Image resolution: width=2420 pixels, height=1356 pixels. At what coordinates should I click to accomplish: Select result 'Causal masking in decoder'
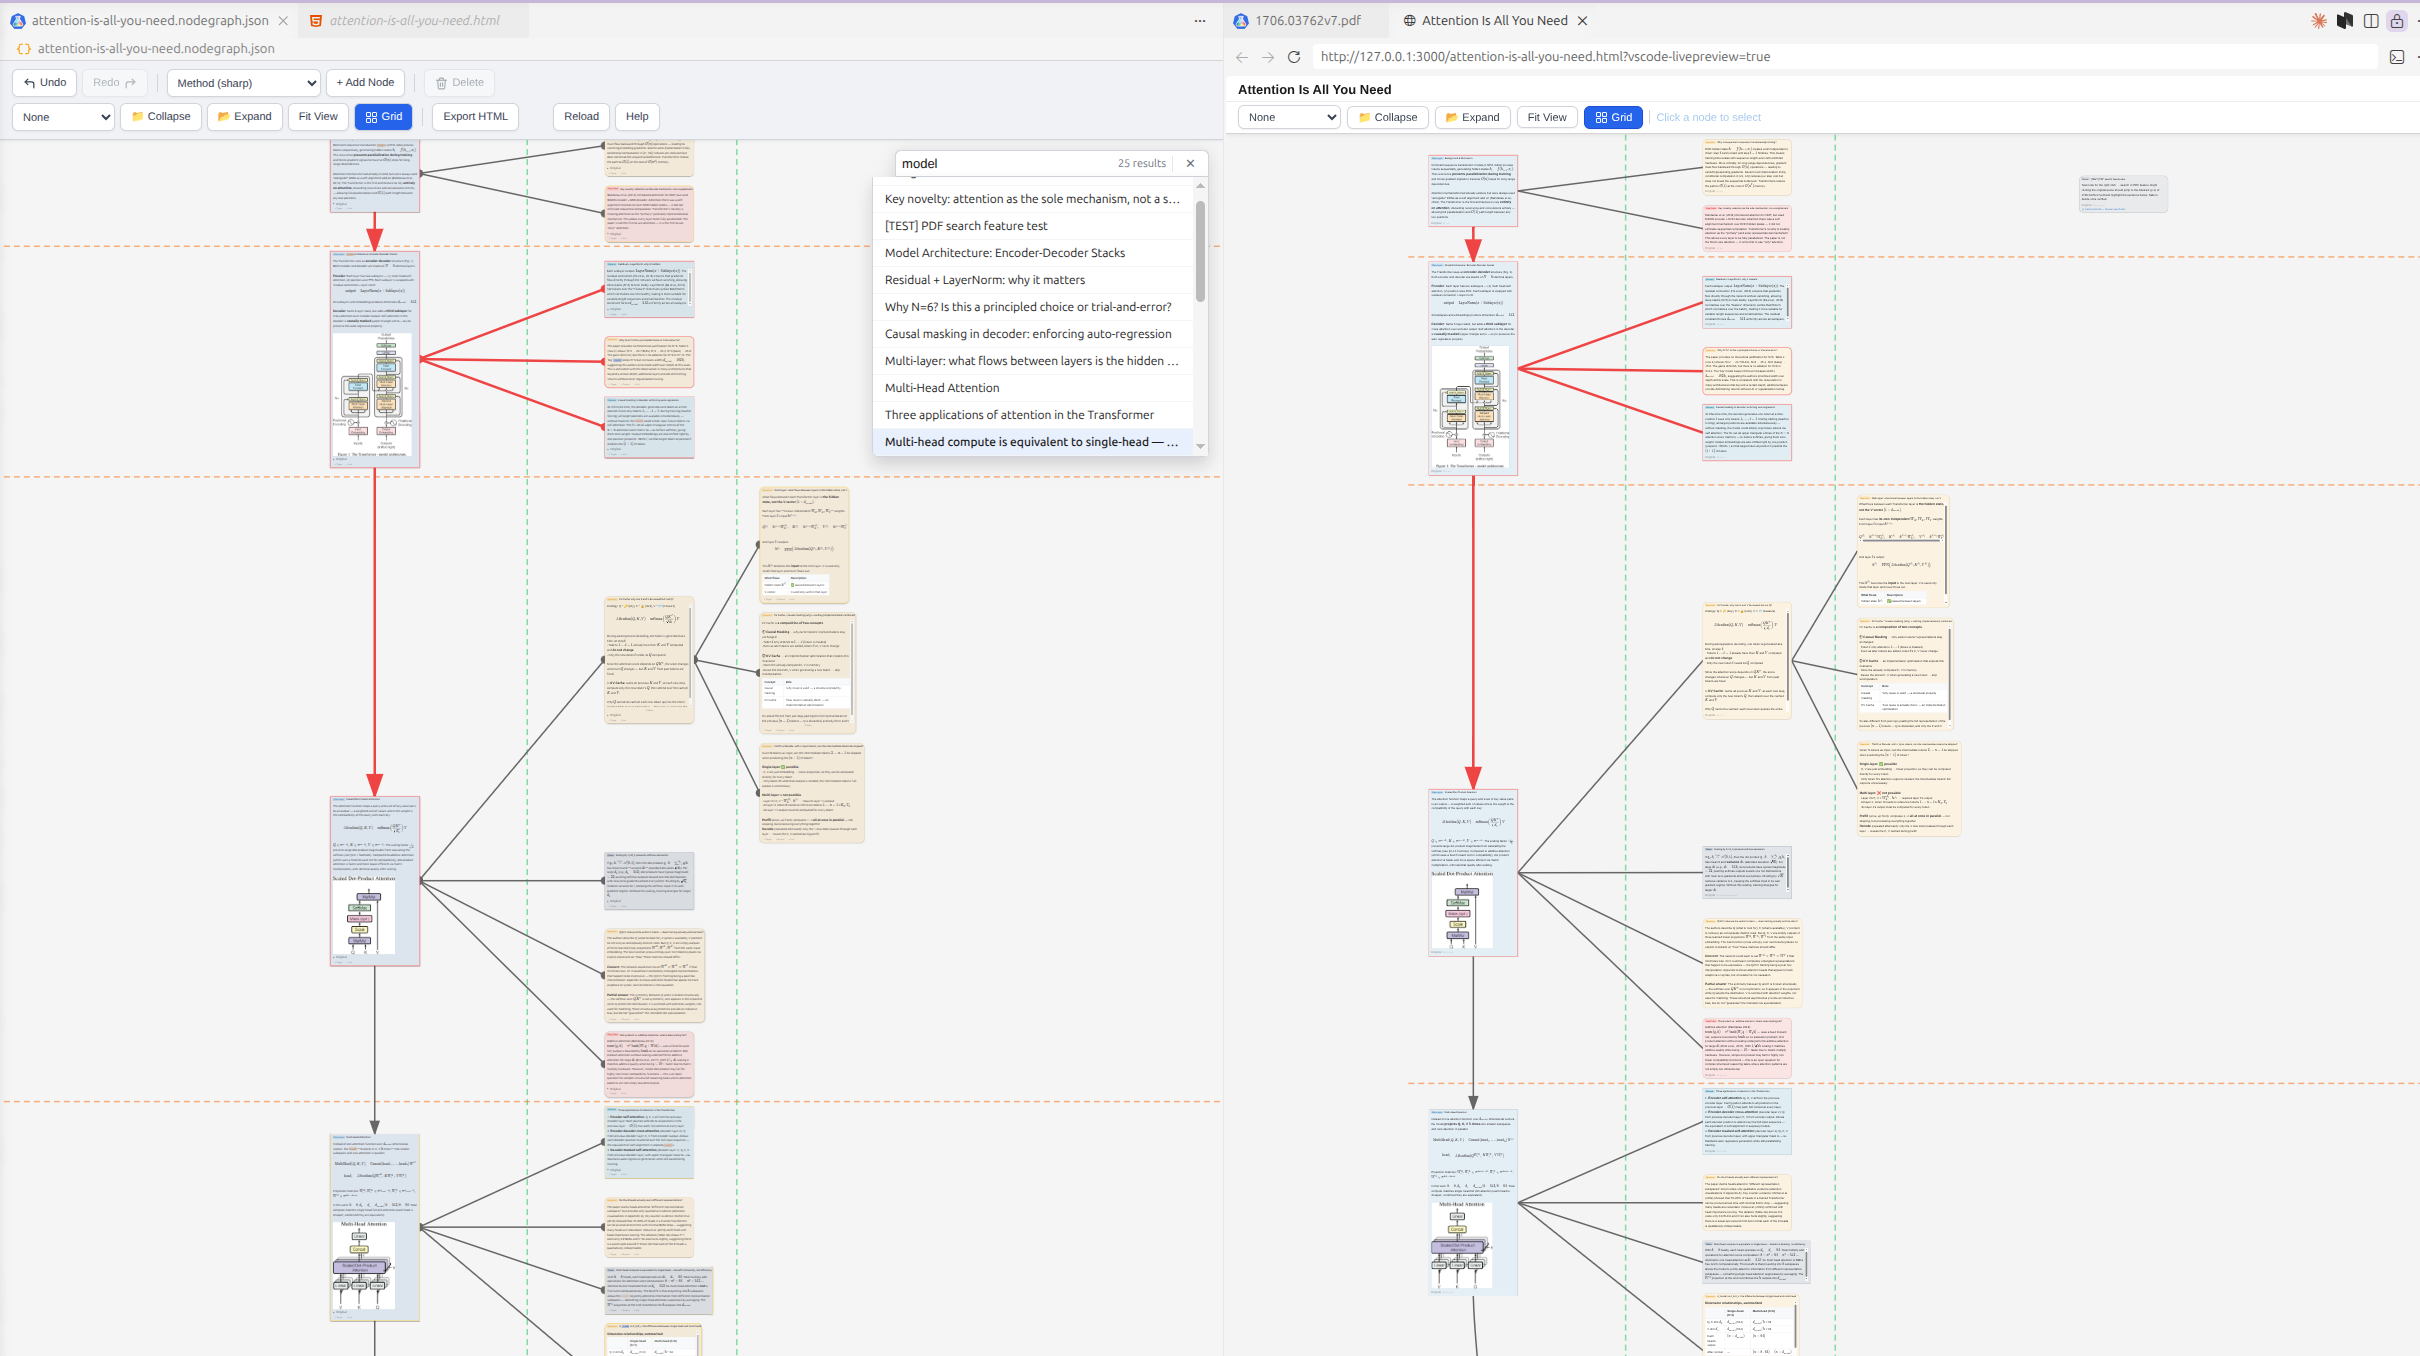1033,334
